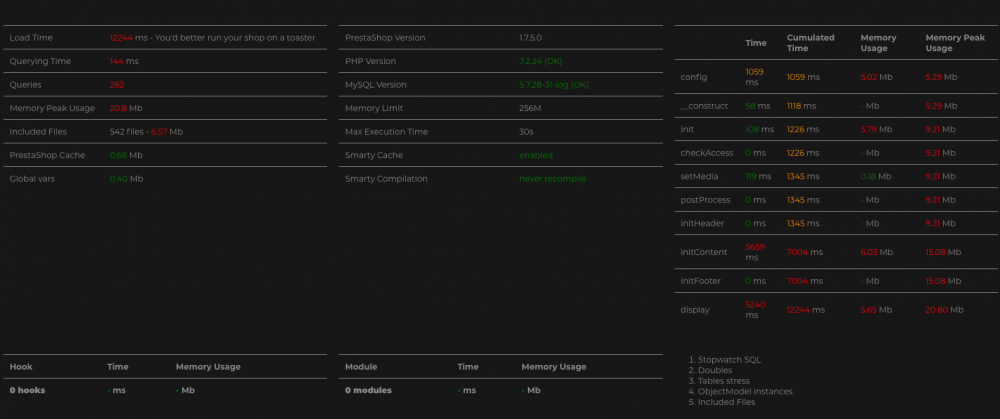This screenshot has width=1000, height=419.
Task: Open the Stopwatch SQL link
Action: pos(729,360)
